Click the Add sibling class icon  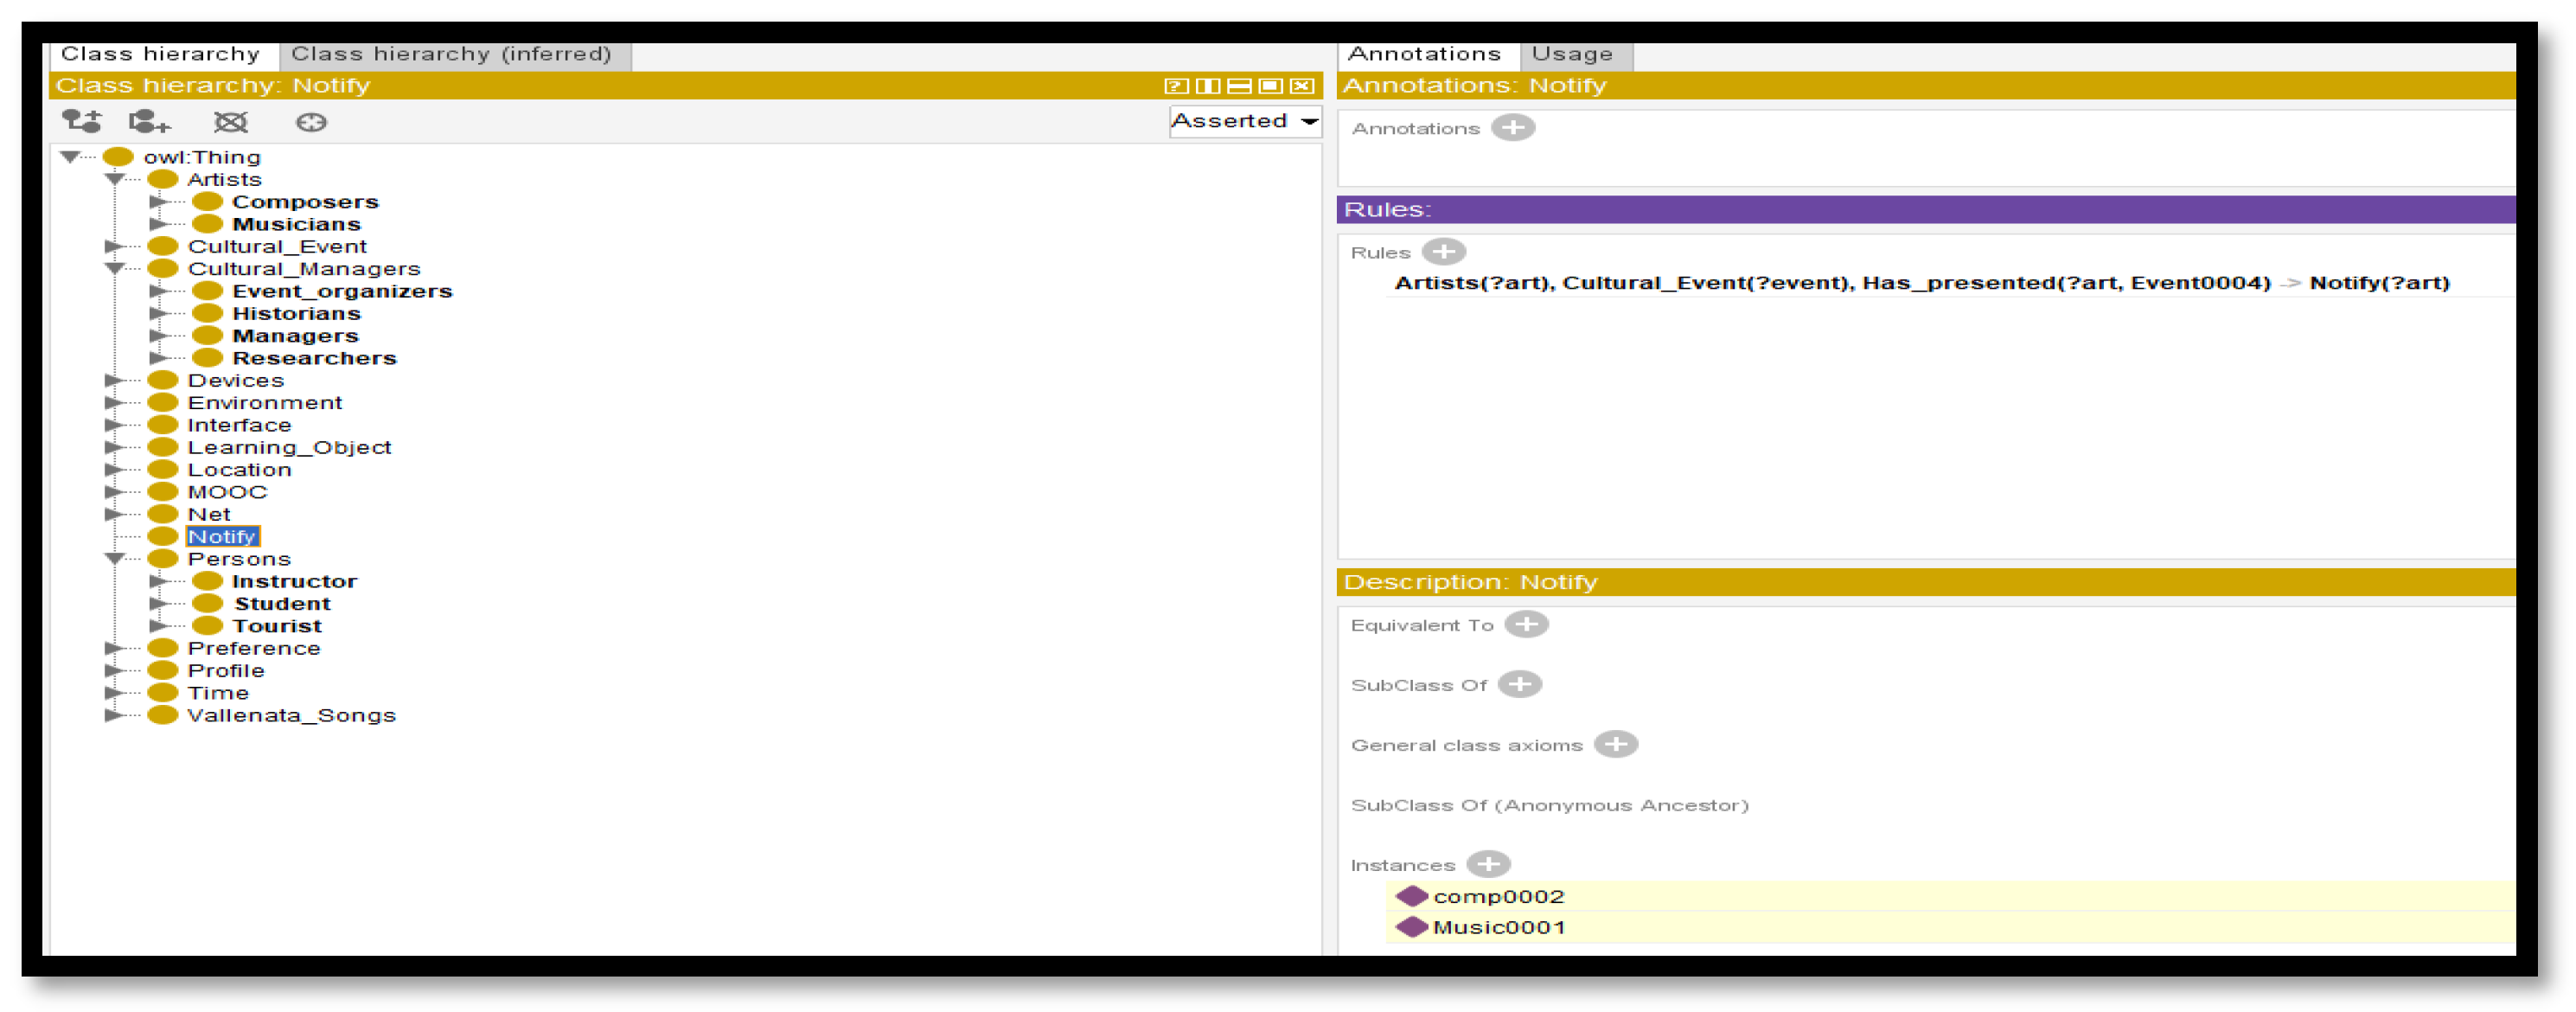149,122
